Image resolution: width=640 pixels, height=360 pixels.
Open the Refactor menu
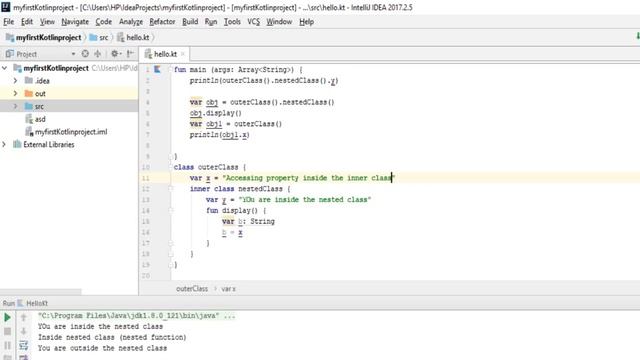pyautogui.click(x=162, y=22)
